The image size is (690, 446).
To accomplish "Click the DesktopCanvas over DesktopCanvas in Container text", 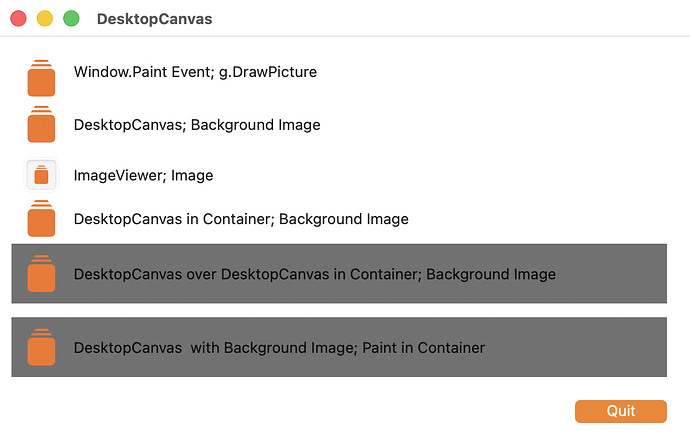I will (x=247, y=274).
